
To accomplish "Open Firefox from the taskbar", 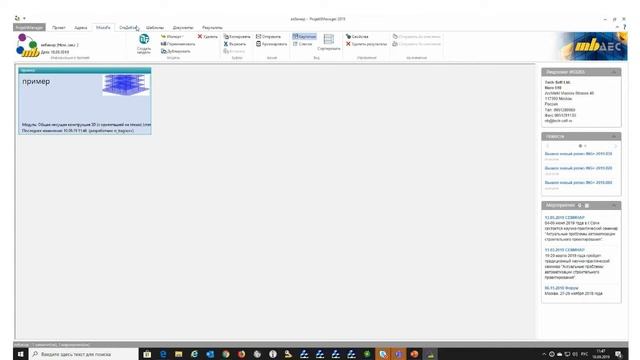I will click(x=241, y=354).
